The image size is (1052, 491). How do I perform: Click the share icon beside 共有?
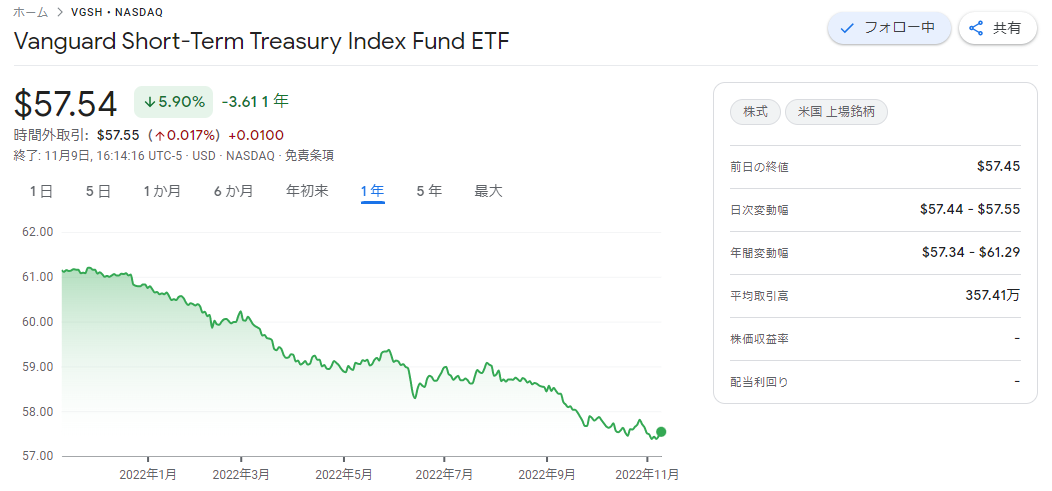(976, 28)
